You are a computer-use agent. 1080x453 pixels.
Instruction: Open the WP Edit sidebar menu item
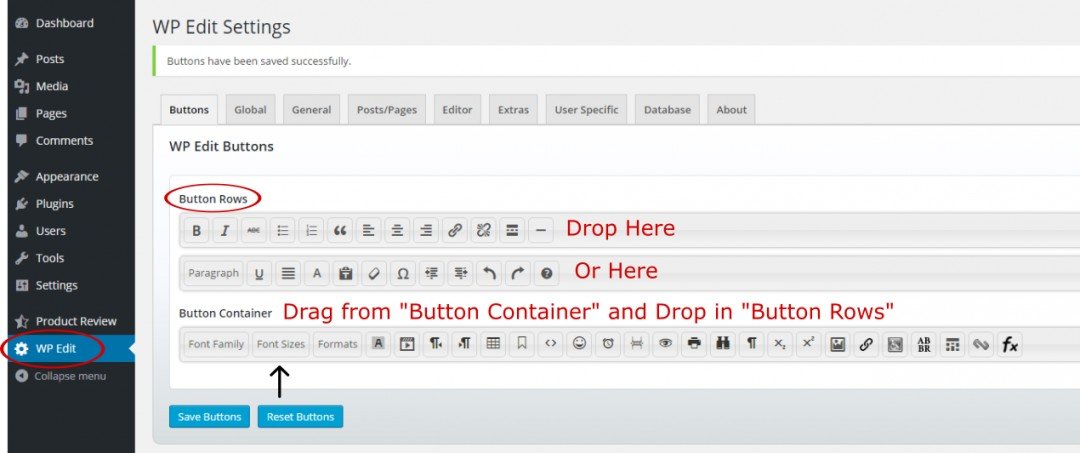pyautogui.click(x=72, y=348)
